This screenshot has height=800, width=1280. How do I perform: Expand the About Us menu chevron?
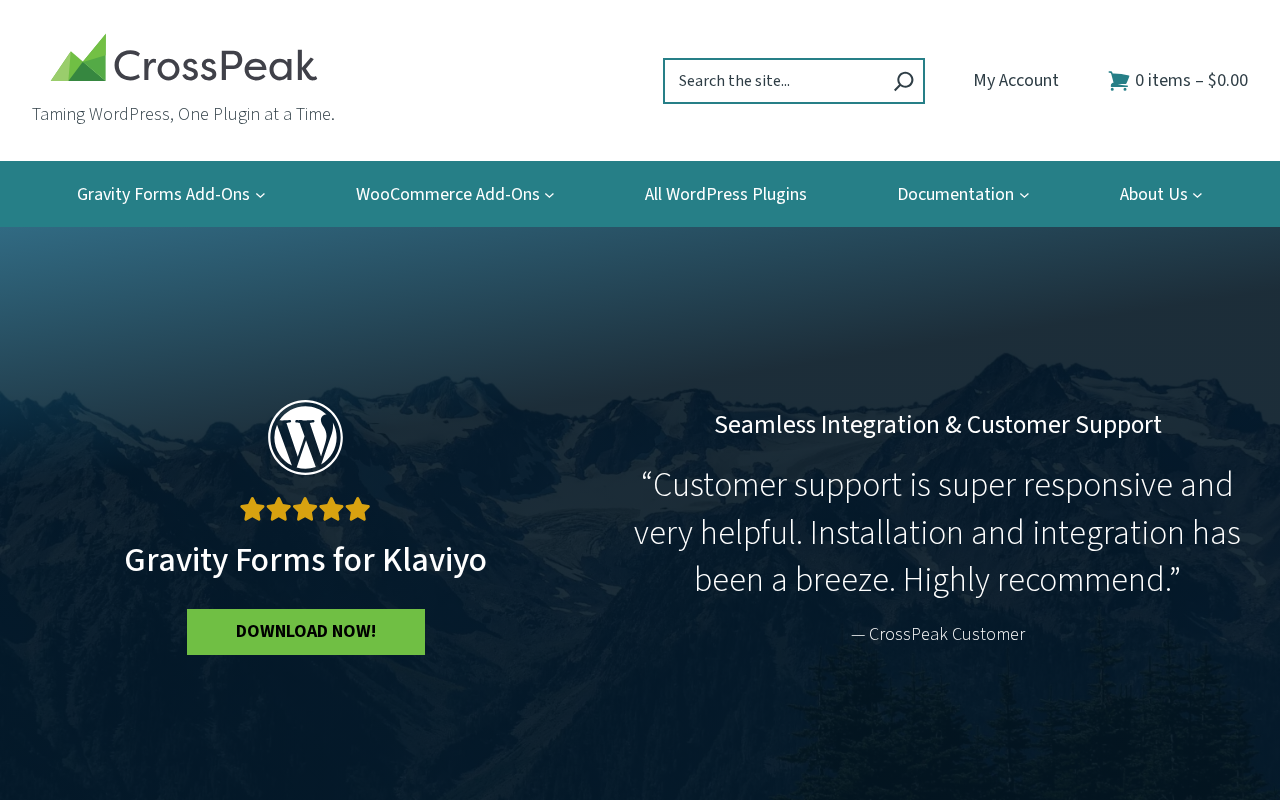point(1198,195)
